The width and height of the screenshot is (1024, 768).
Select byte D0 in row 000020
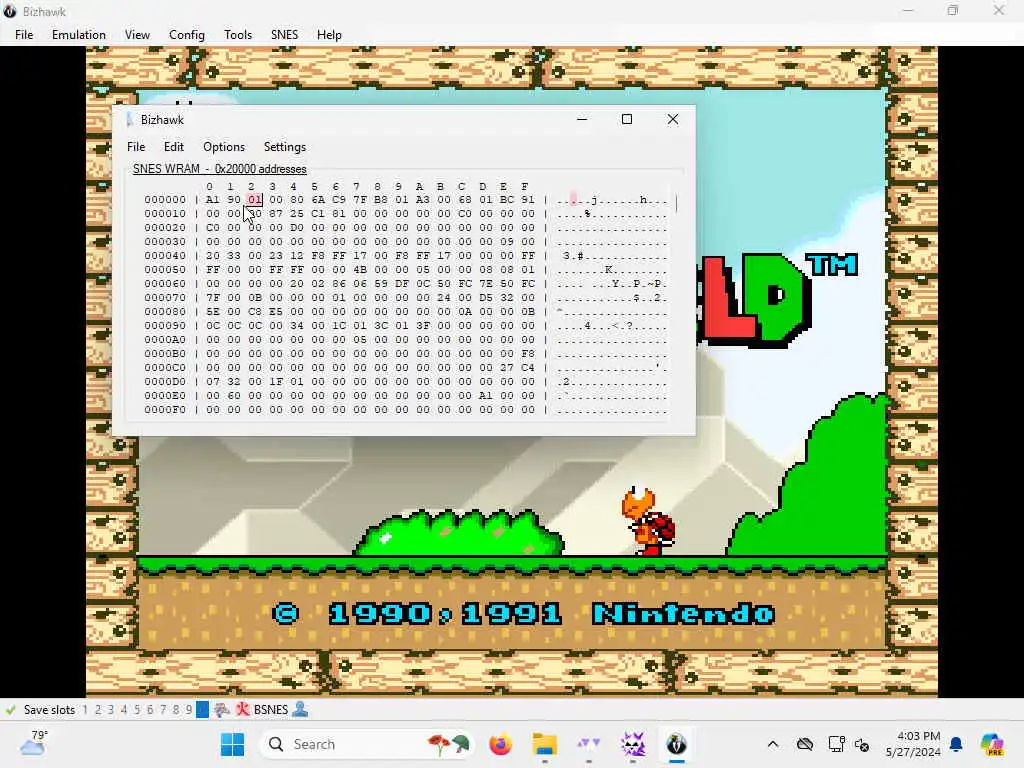pos(296,228)
